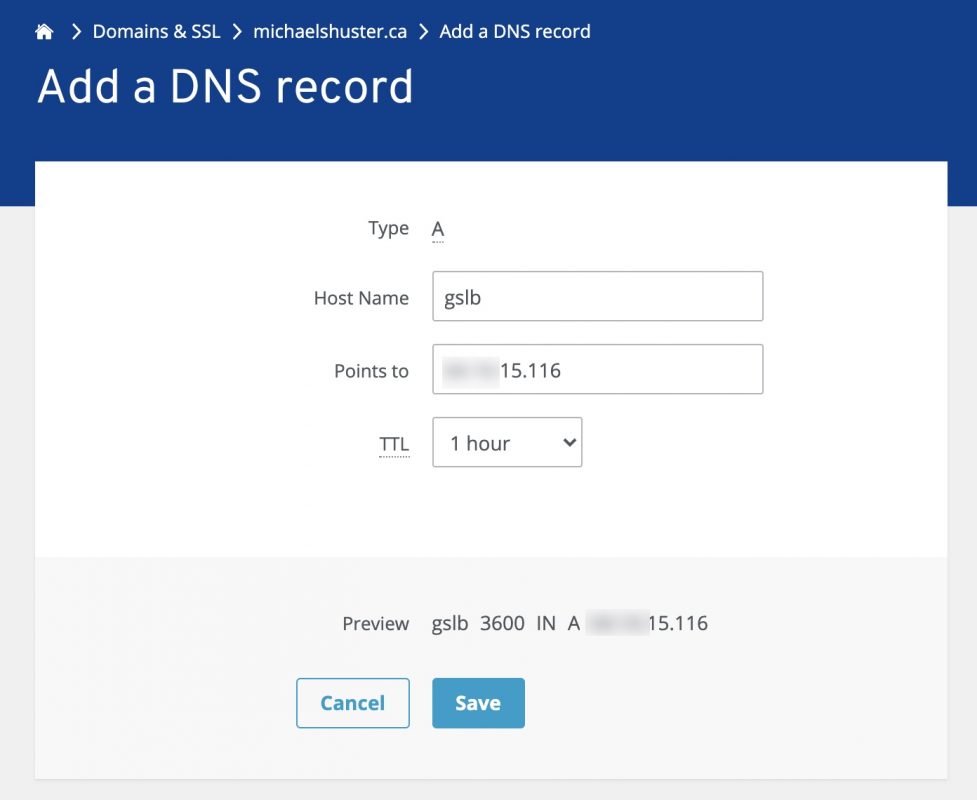
Task: Click the Cancel button
Action: [352, 703]
